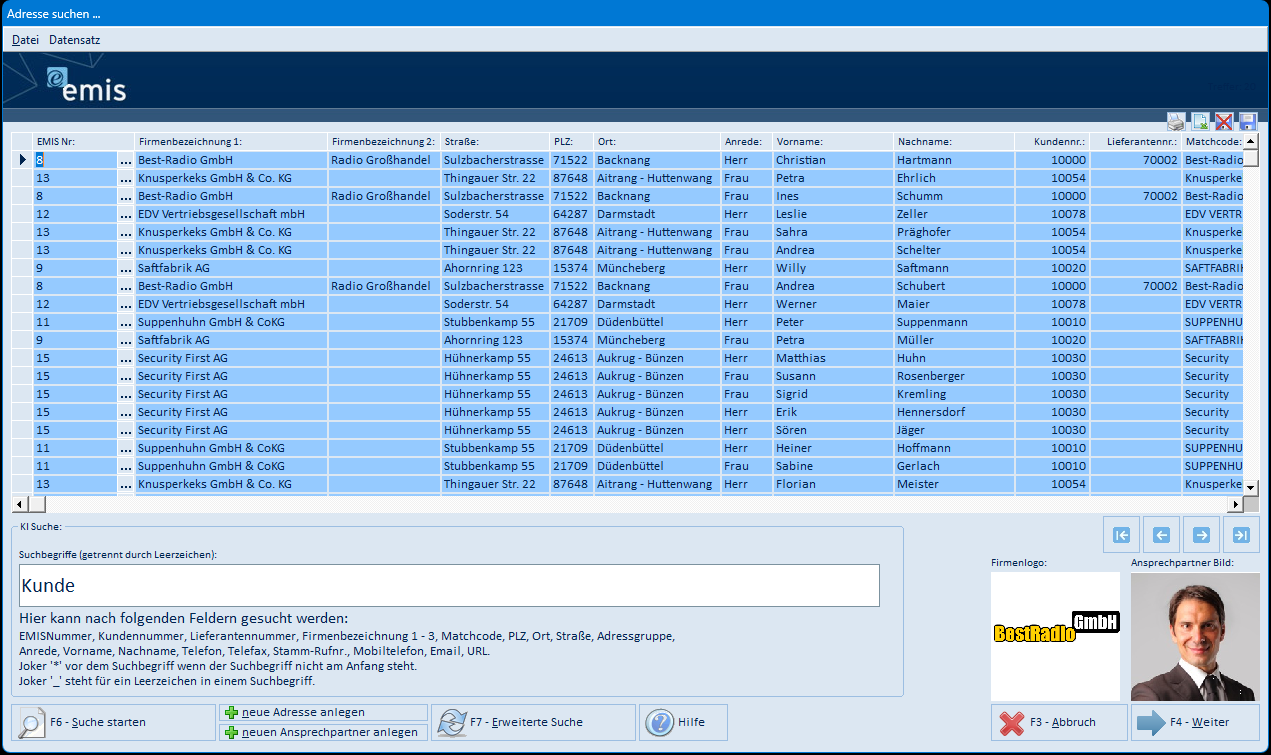Open ellipsis button in Florian Meister row

click(x=125, y=484)
